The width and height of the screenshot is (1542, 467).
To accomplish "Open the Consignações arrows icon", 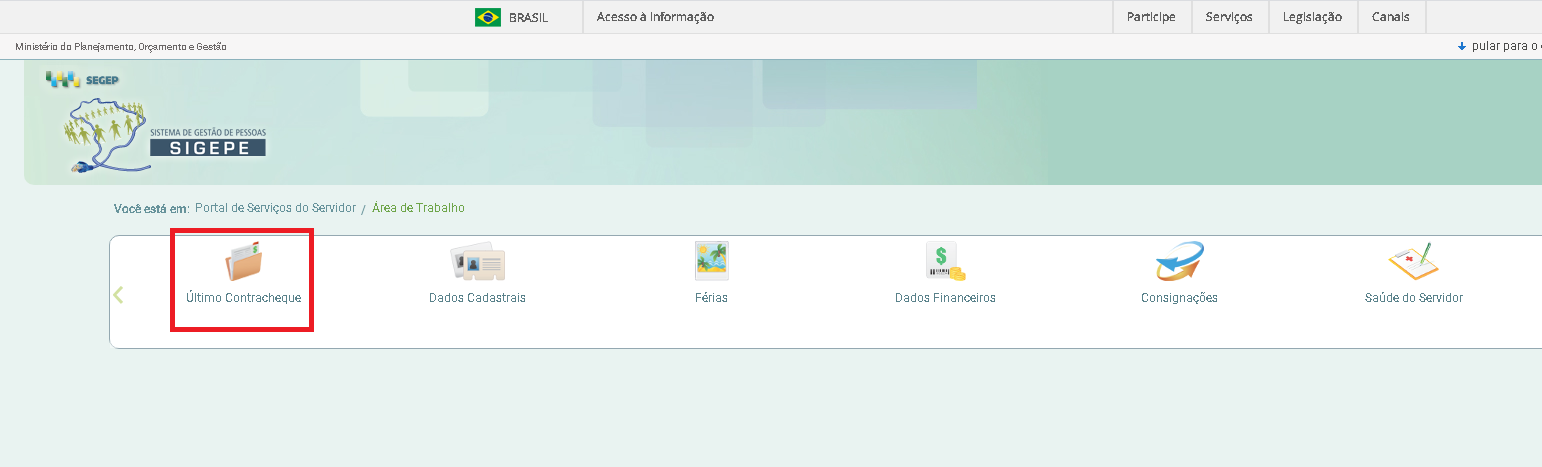I will pyautogui.click(x=1179, y=262).
